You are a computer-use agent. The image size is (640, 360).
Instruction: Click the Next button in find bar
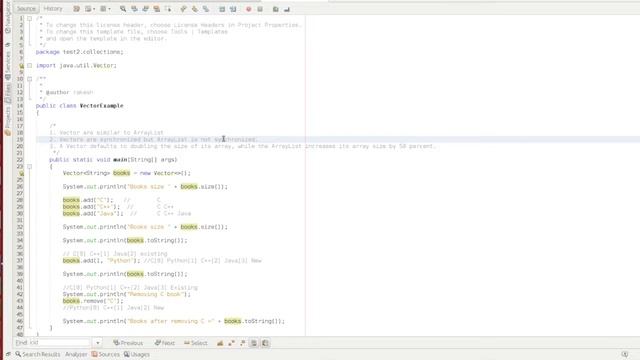tap(164, 343)
